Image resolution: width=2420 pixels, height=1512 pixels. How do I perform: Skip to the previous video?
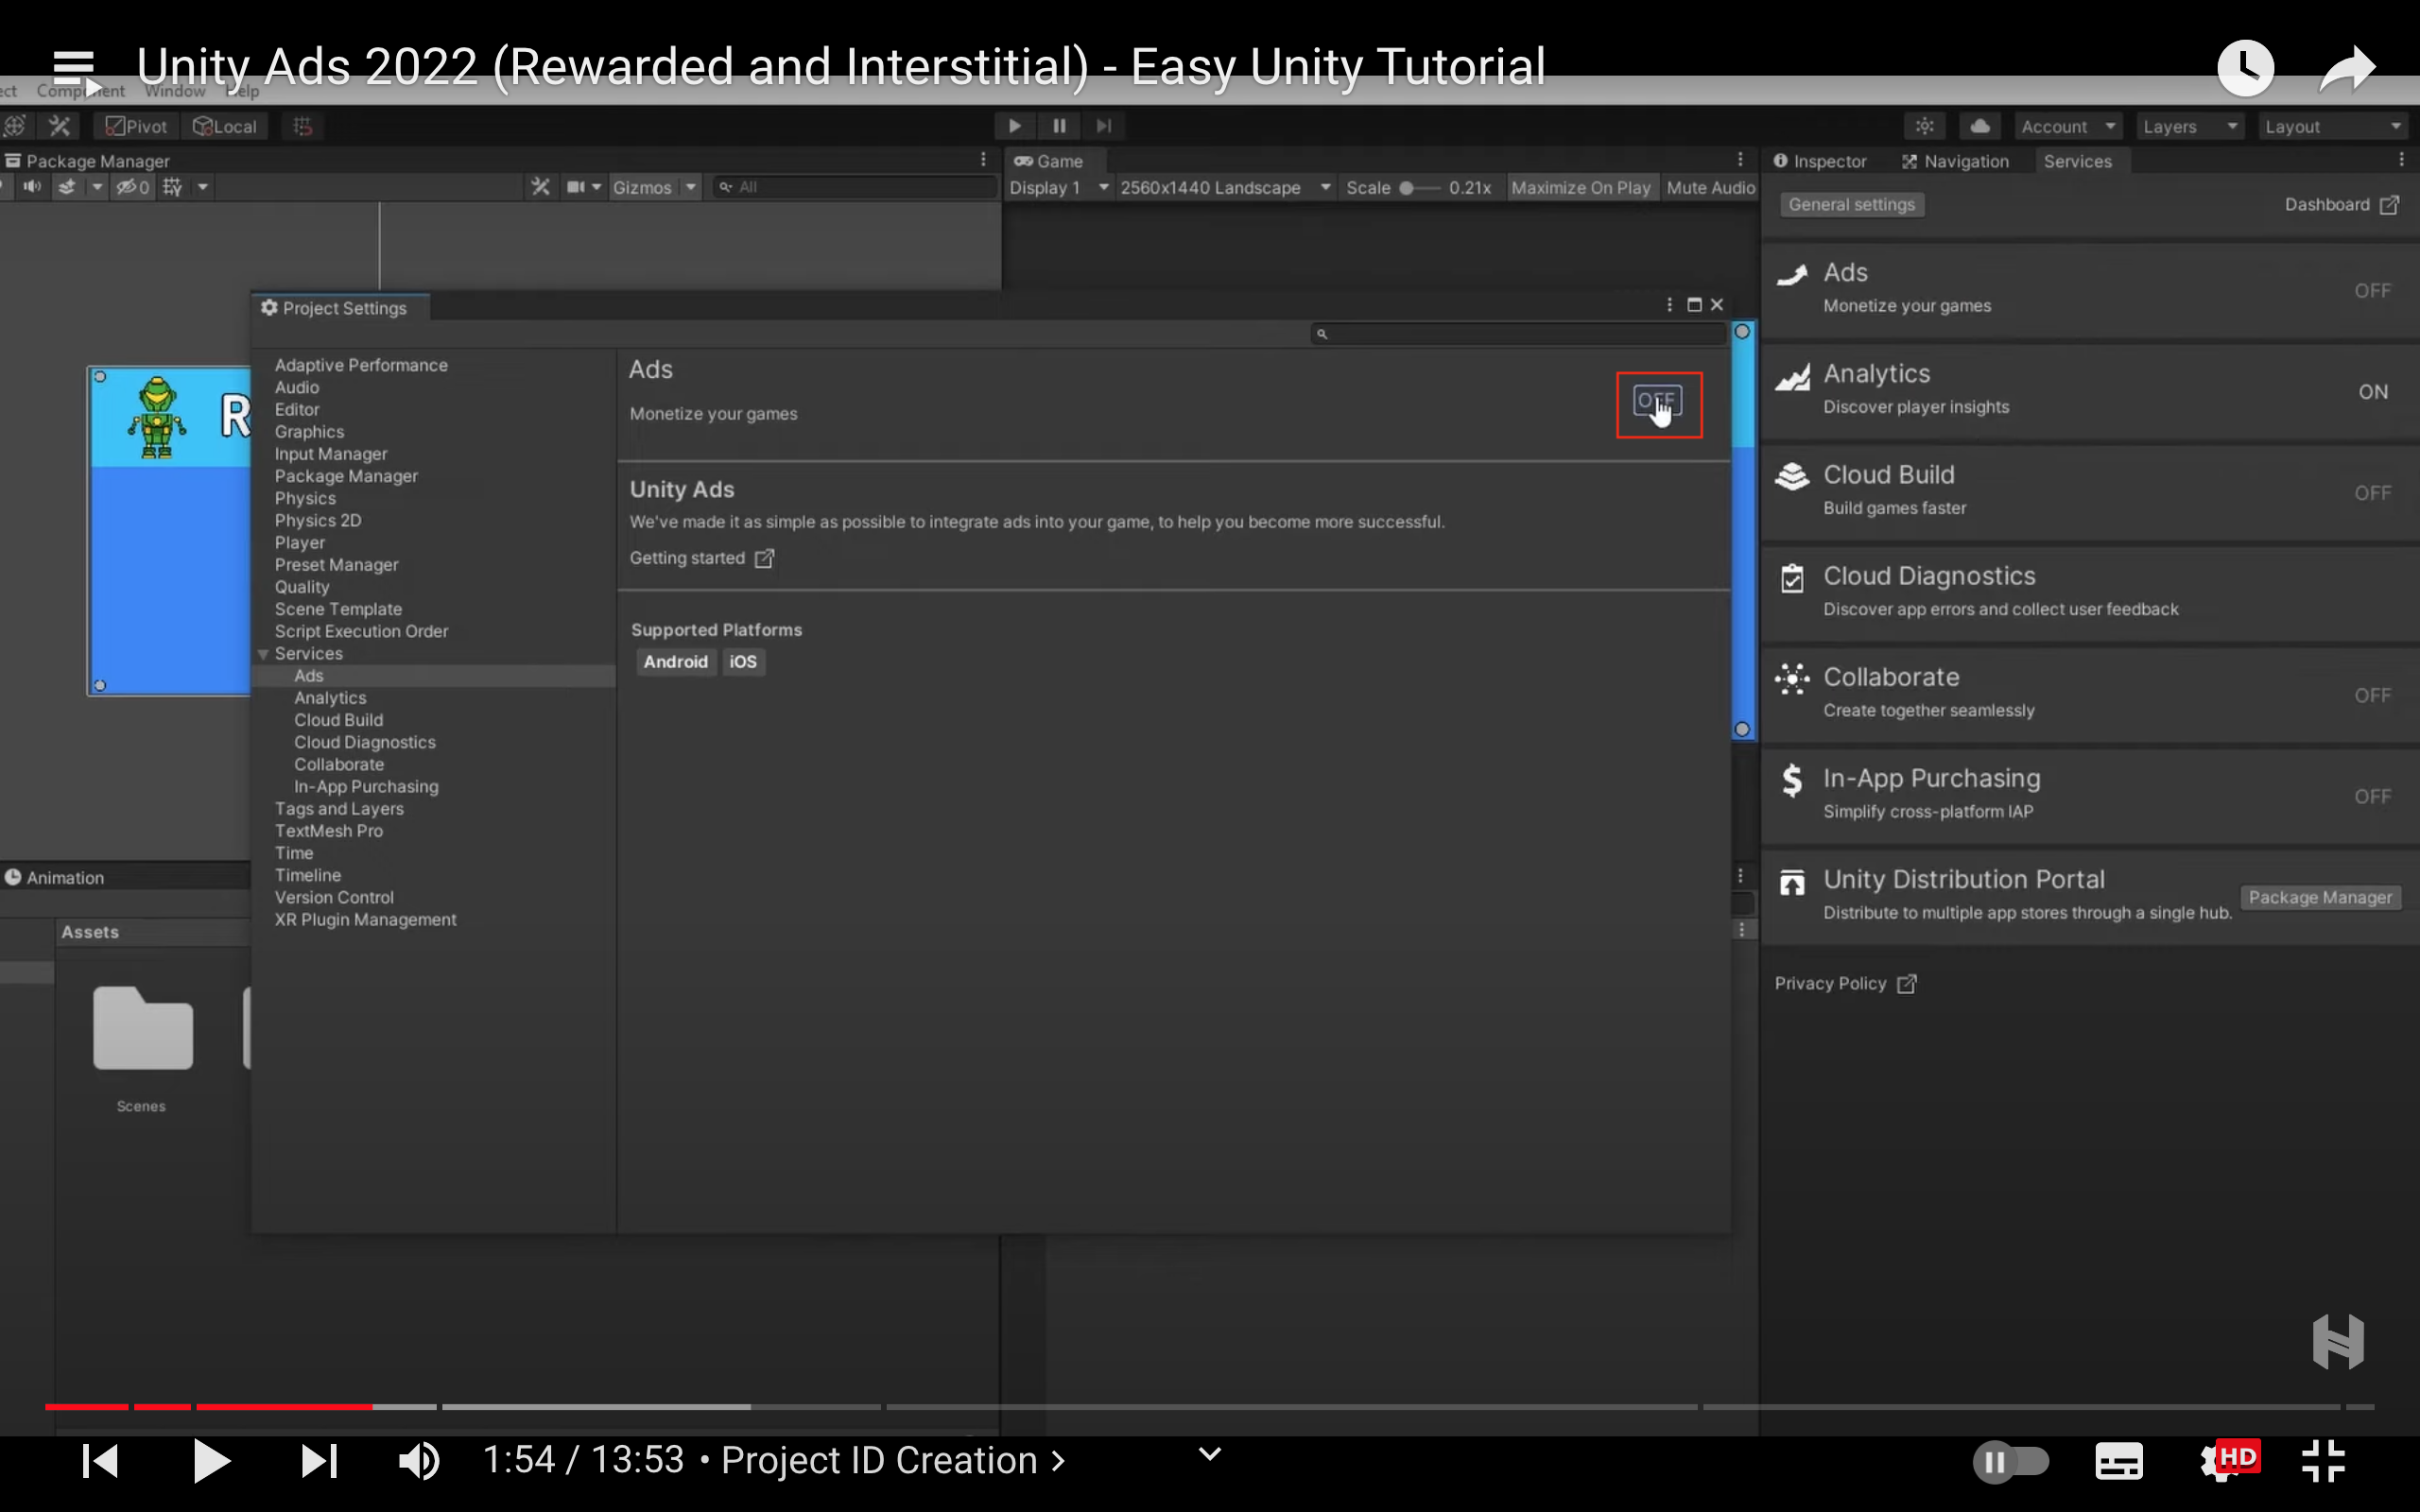[x=100, y=1461]
